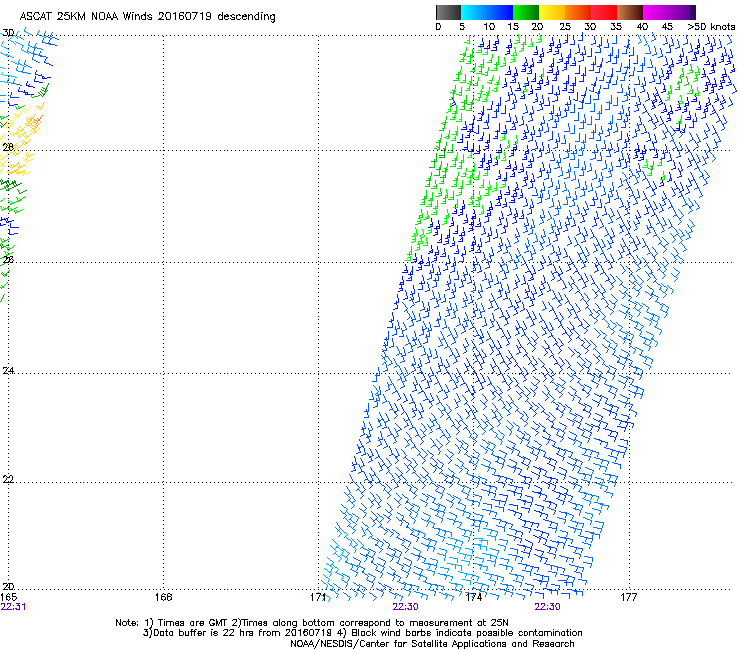Click the brown 35-40 knots legend swatch

point(630,12)
